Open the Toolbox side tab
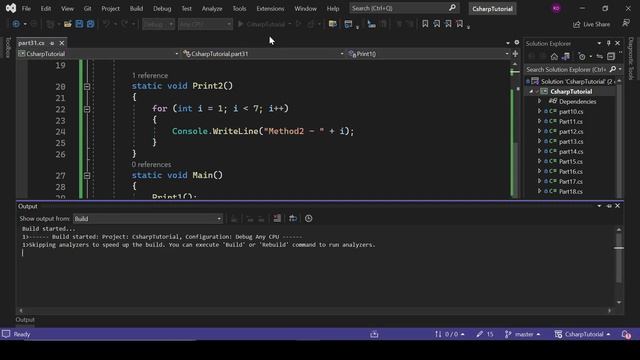The height and width of the screenshot is (360, 640). tap(7, 47)
